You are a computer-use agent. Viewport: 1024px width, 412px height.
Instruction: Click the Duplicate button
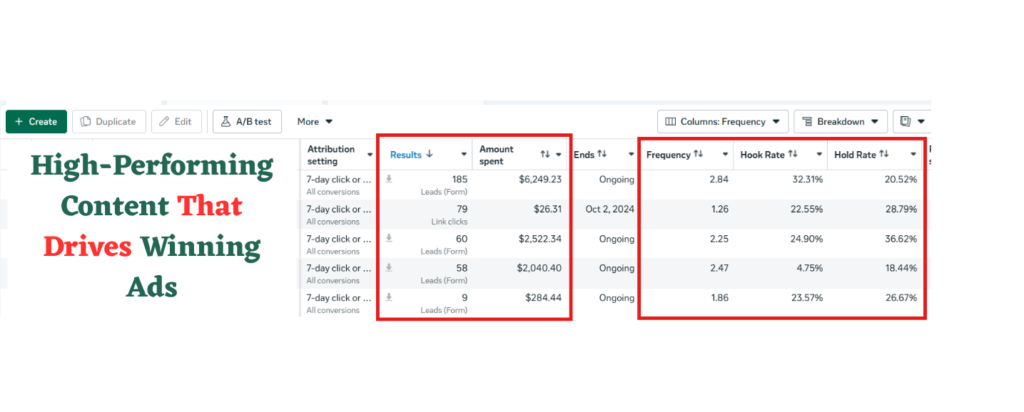(108, 121)
